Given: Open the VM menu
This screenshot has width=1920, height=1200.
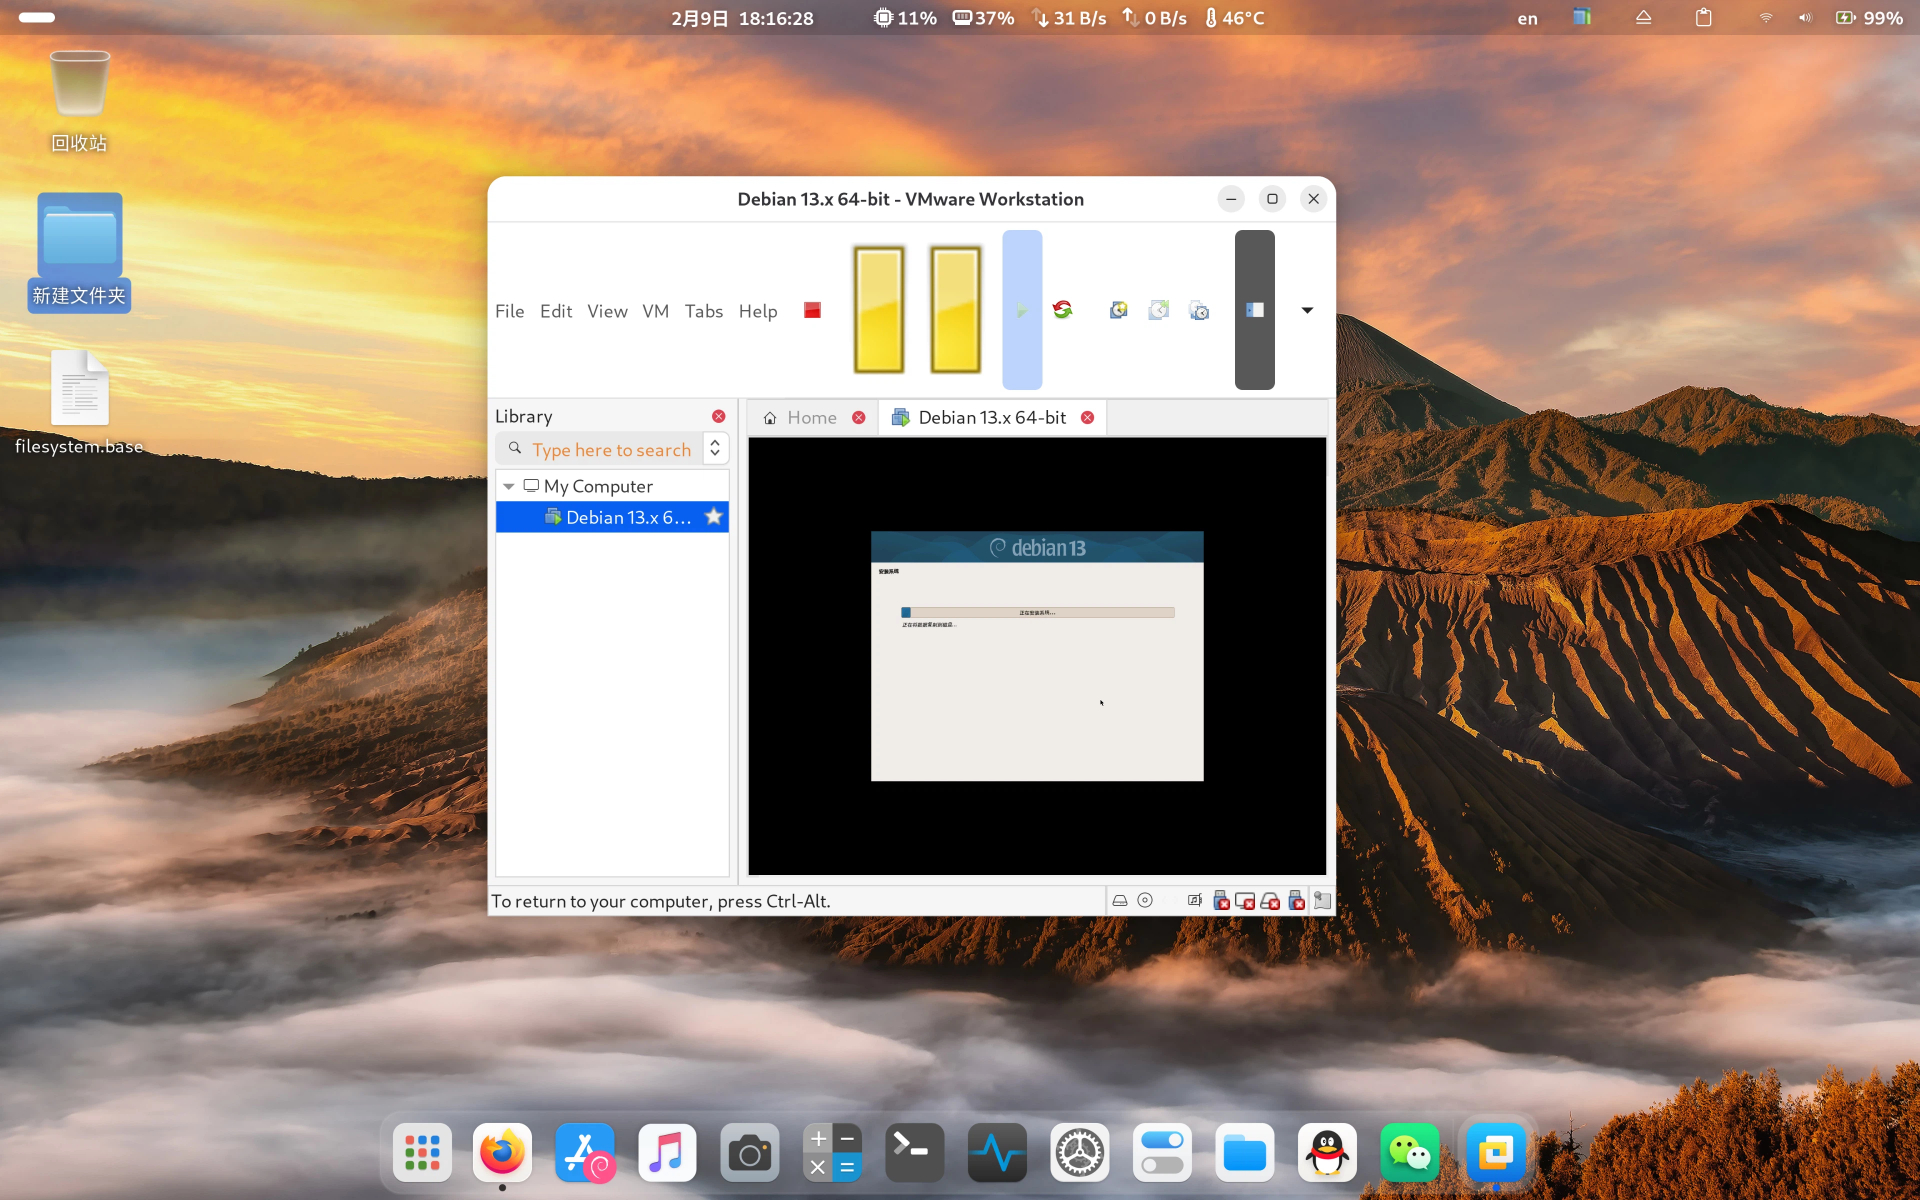Looking at the screenshot, I should (x=655, y=311).
